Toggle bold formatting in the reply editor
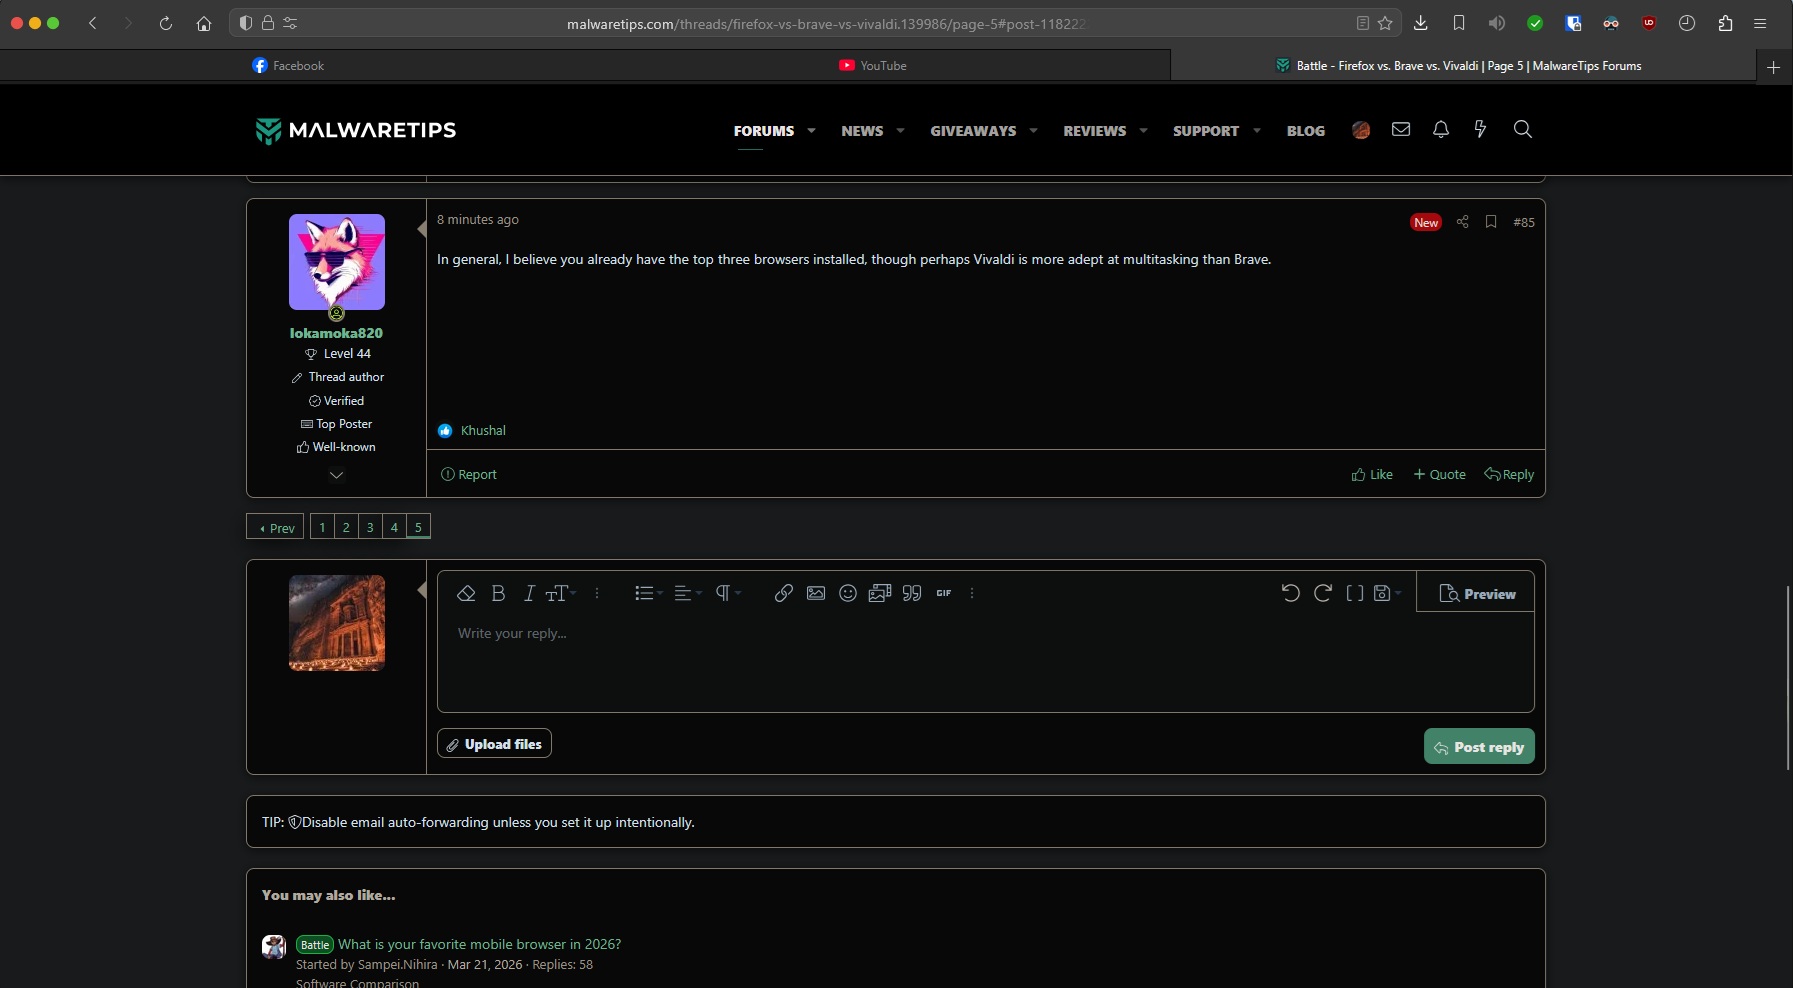 pyautogui.click(x=498, y=593)
